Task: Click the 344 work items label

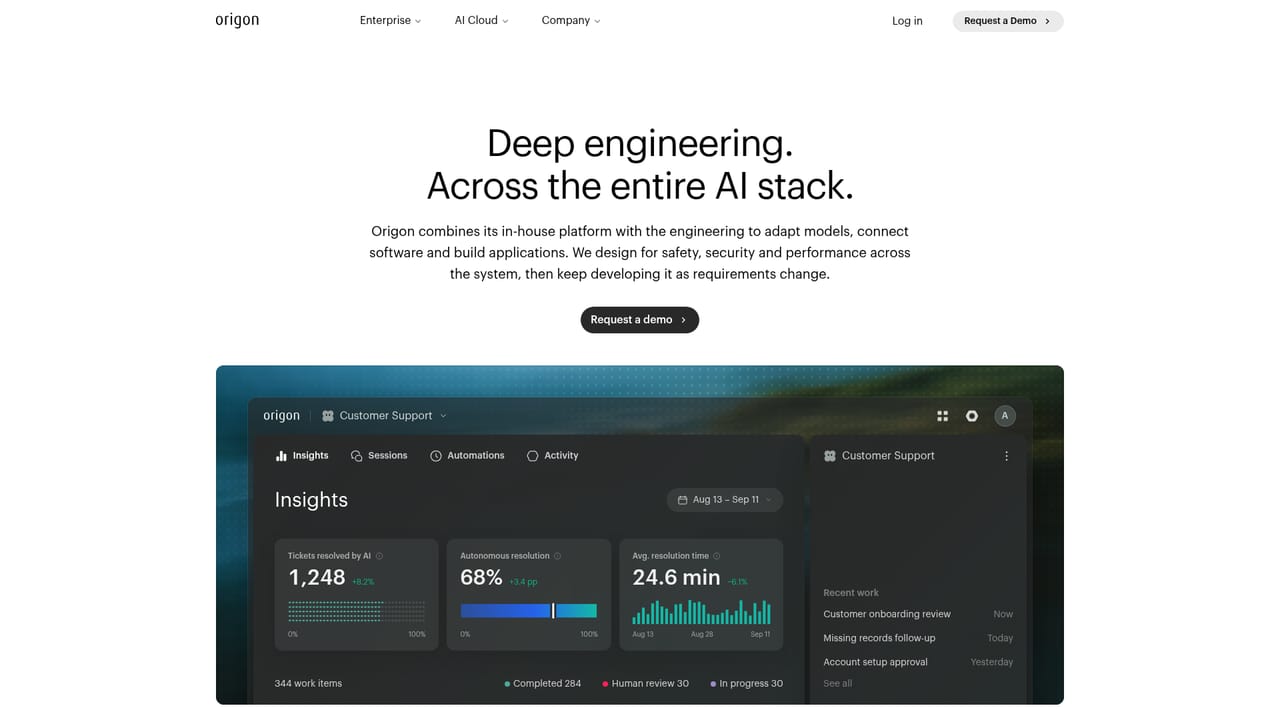Action: (x=308, y=684)
